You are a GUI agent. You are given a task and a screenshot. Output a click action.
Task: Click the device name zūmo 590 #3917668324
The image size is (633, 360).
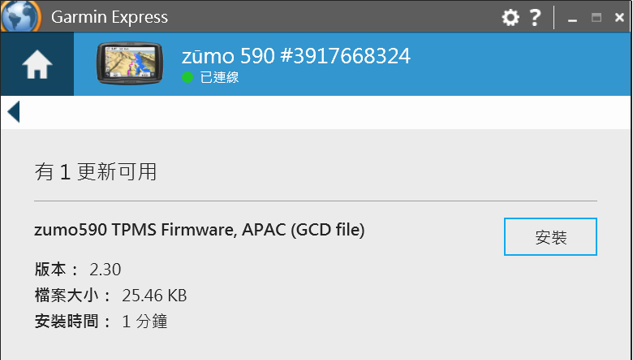(x=296, y=56)
